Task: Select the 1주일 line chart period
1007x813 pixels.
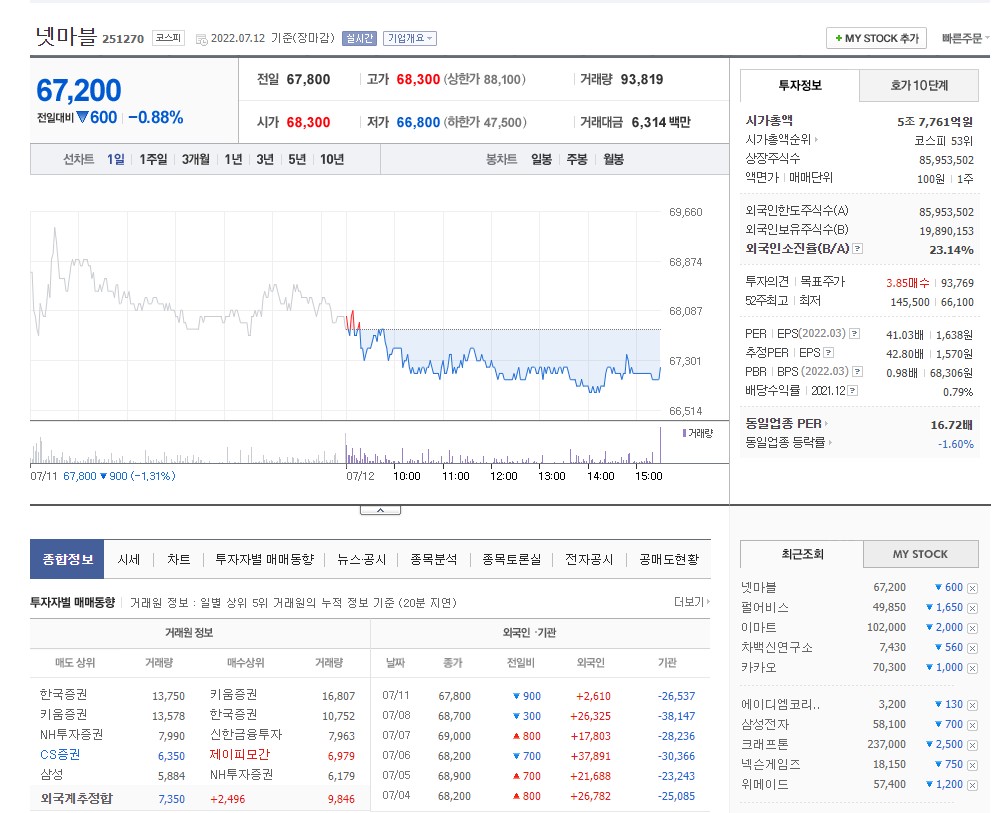Action: (153, 159)
